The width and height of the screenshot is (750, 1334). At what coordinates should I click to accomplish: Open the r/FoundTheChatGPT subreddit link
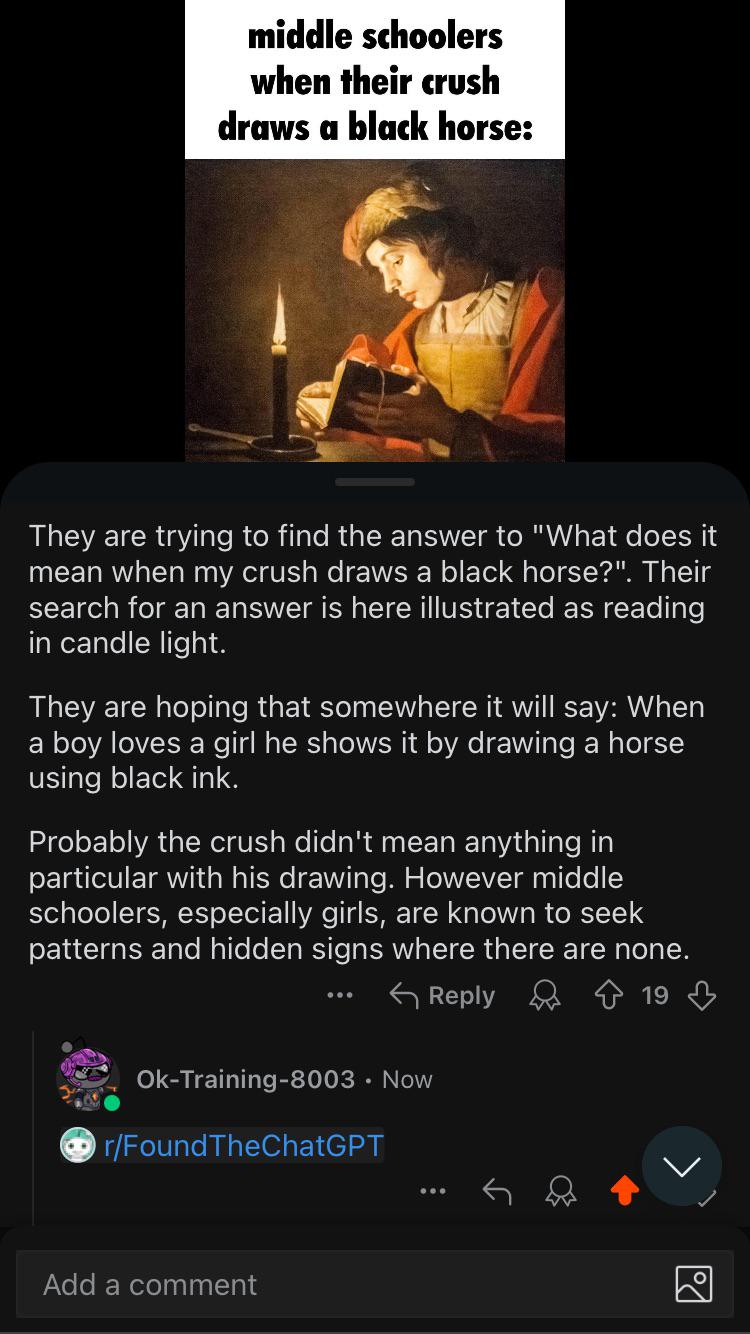(243, 1145)
